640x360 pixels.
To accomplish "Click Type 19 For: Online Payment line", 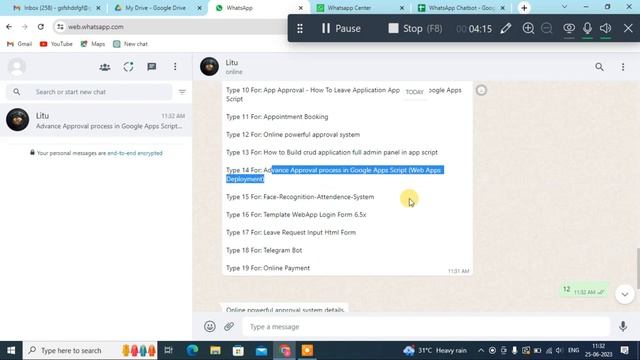I will (x=268, y=268).
